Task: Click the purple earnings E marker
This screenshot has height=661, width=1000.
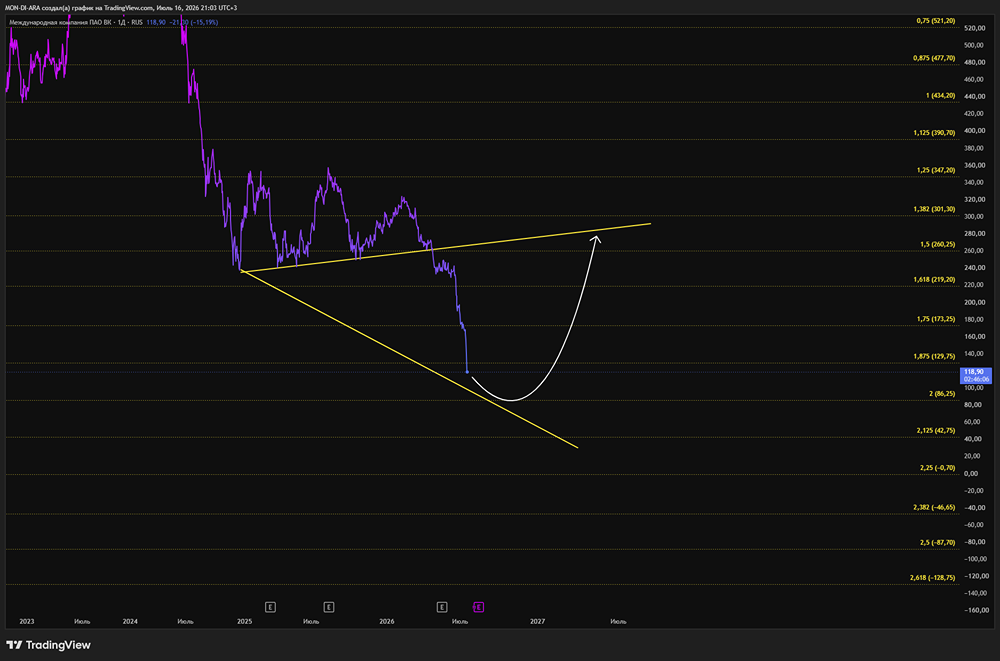Action: click(478, 607)
